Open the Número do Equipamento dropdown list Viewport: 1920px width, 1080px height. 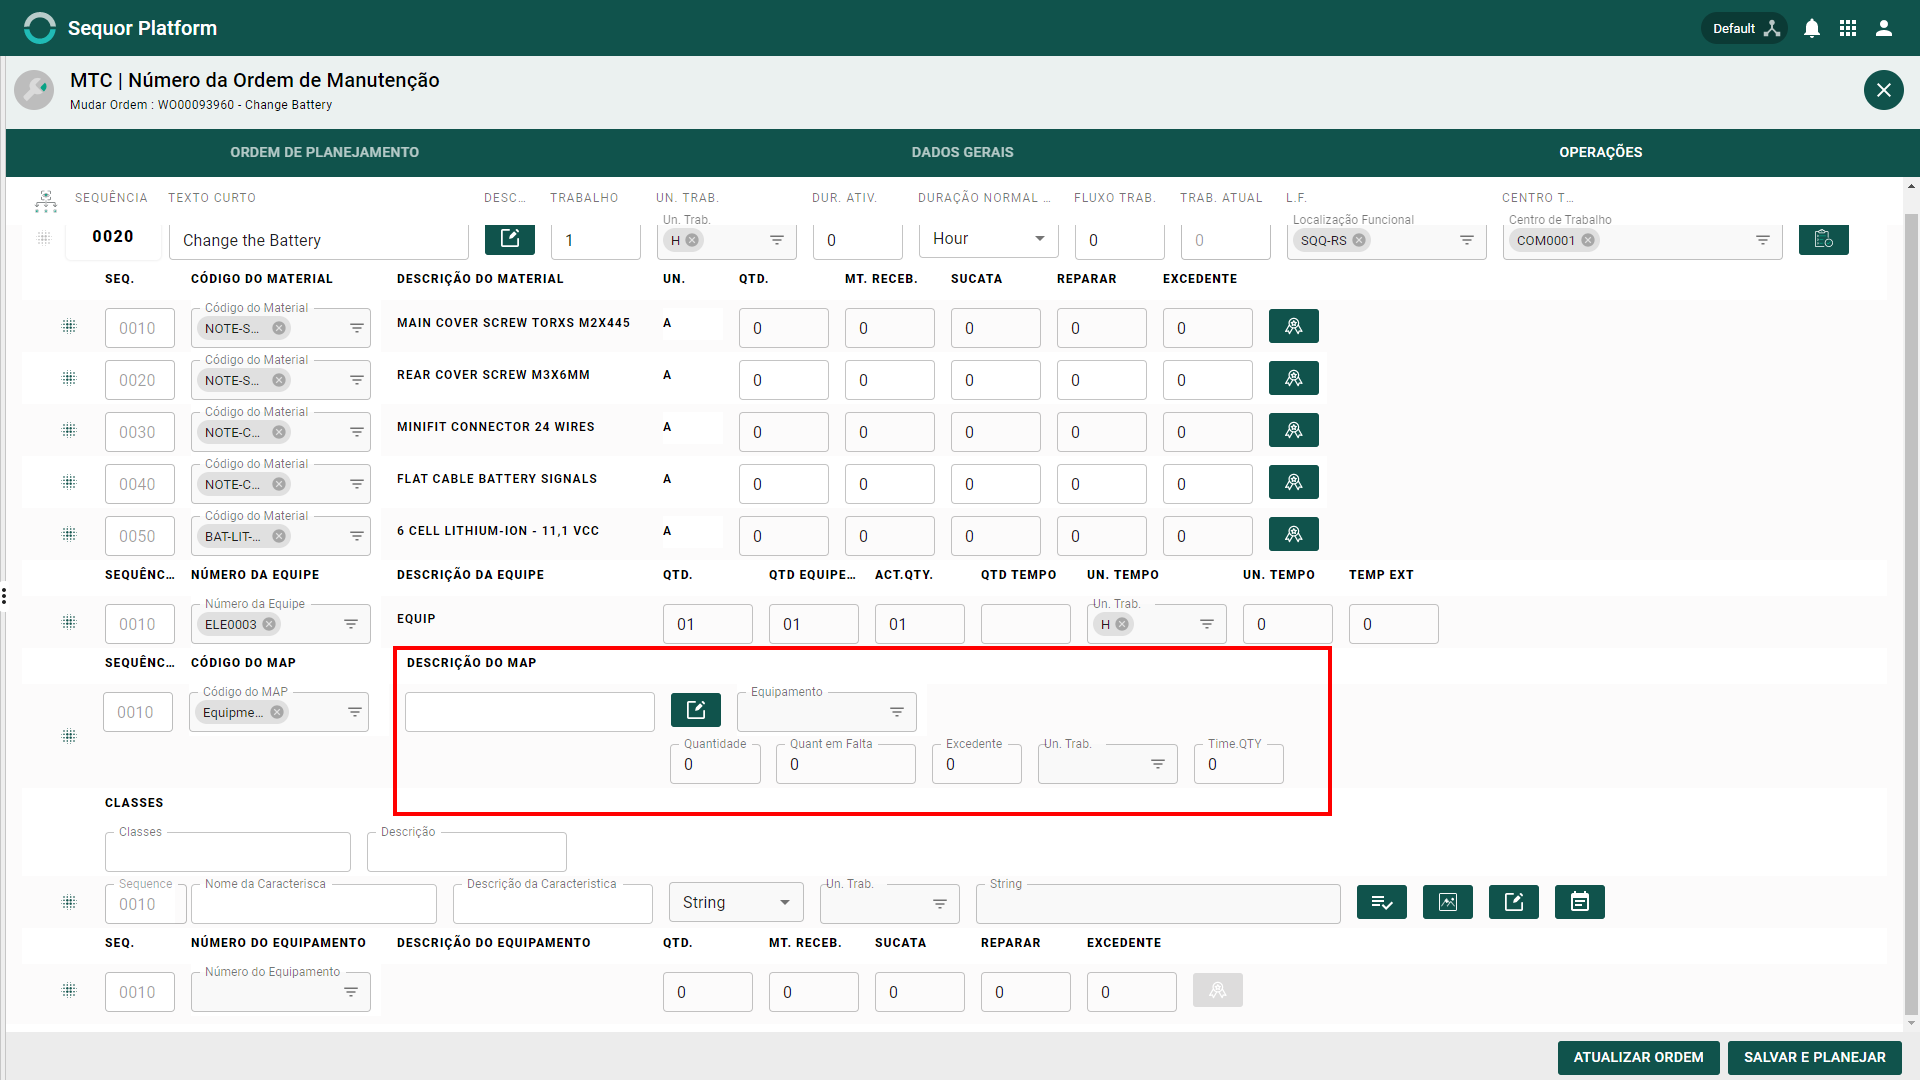351,992
